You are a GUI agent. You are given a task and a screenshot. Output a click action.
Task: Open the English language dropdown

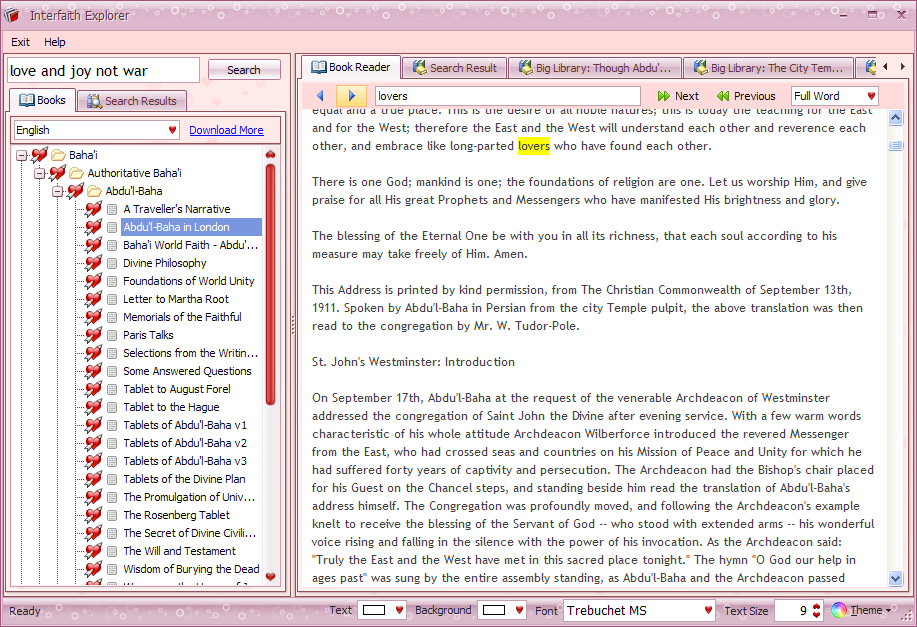(x=172, y=130)
